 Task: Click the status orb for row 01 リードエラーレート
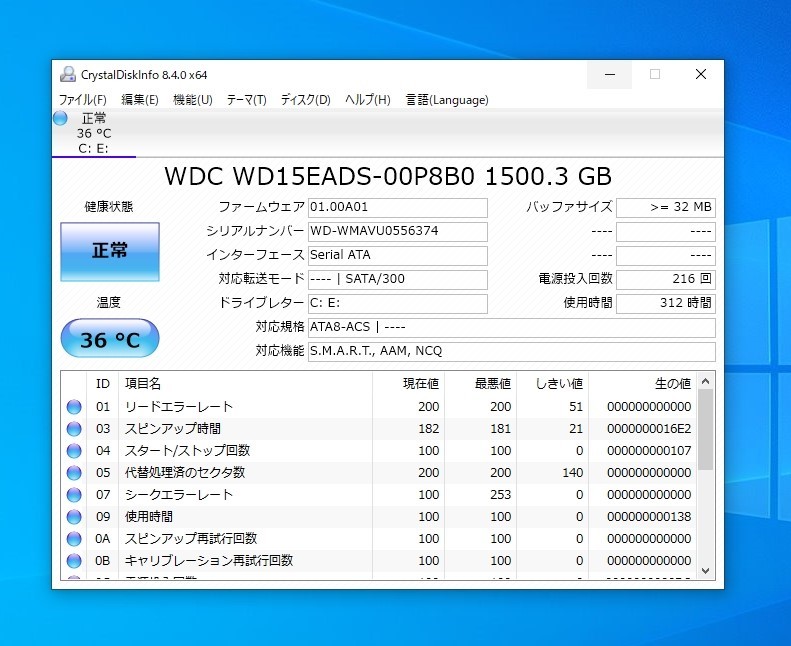pos(74,406)
